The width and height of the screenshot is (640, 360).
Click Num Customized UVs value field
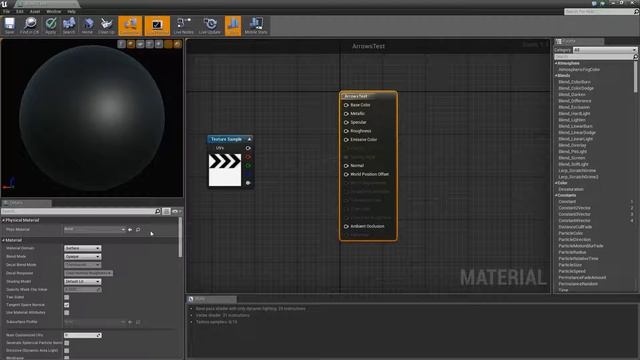click(82, 336)
